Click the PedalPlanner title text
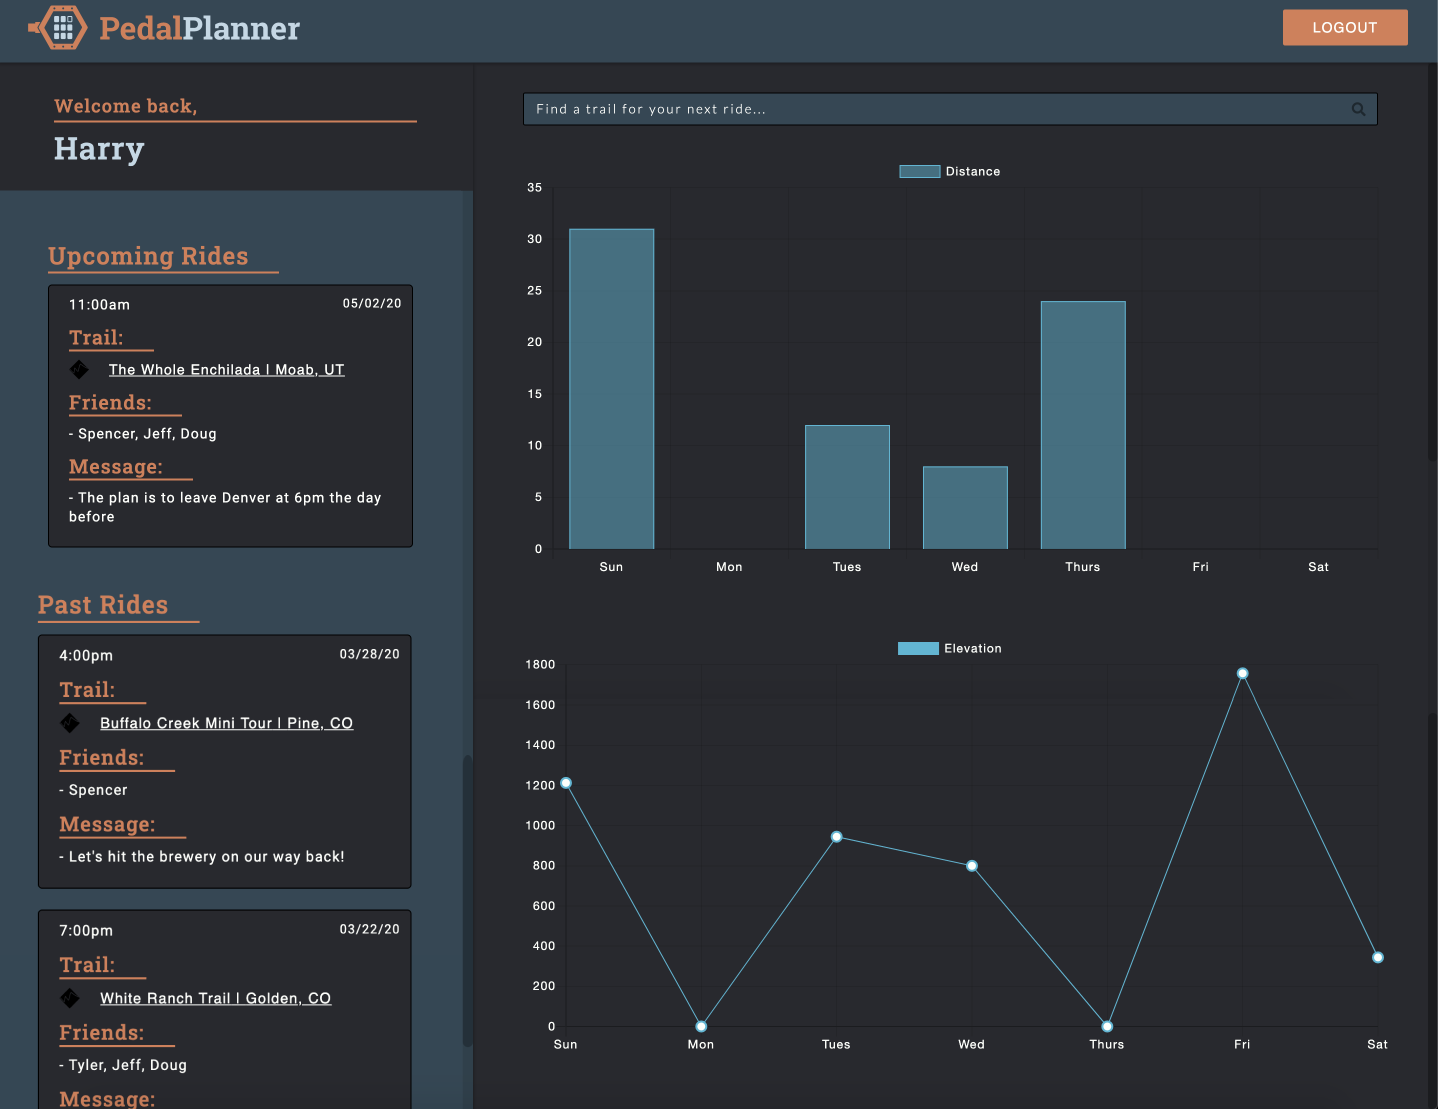This screenshot has height=1109, width=1438. tap(199, 28)
